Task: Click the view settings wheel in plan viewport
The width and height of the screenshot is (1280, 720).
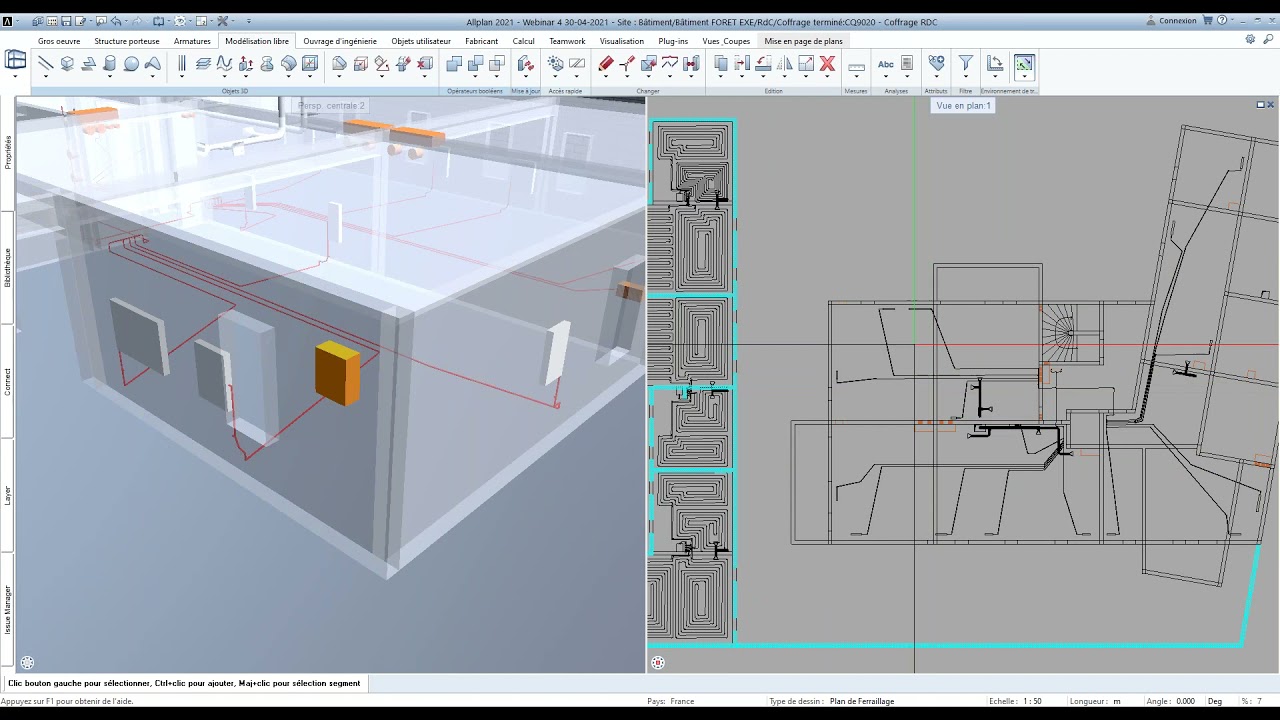Action: (x=658, y=662)
